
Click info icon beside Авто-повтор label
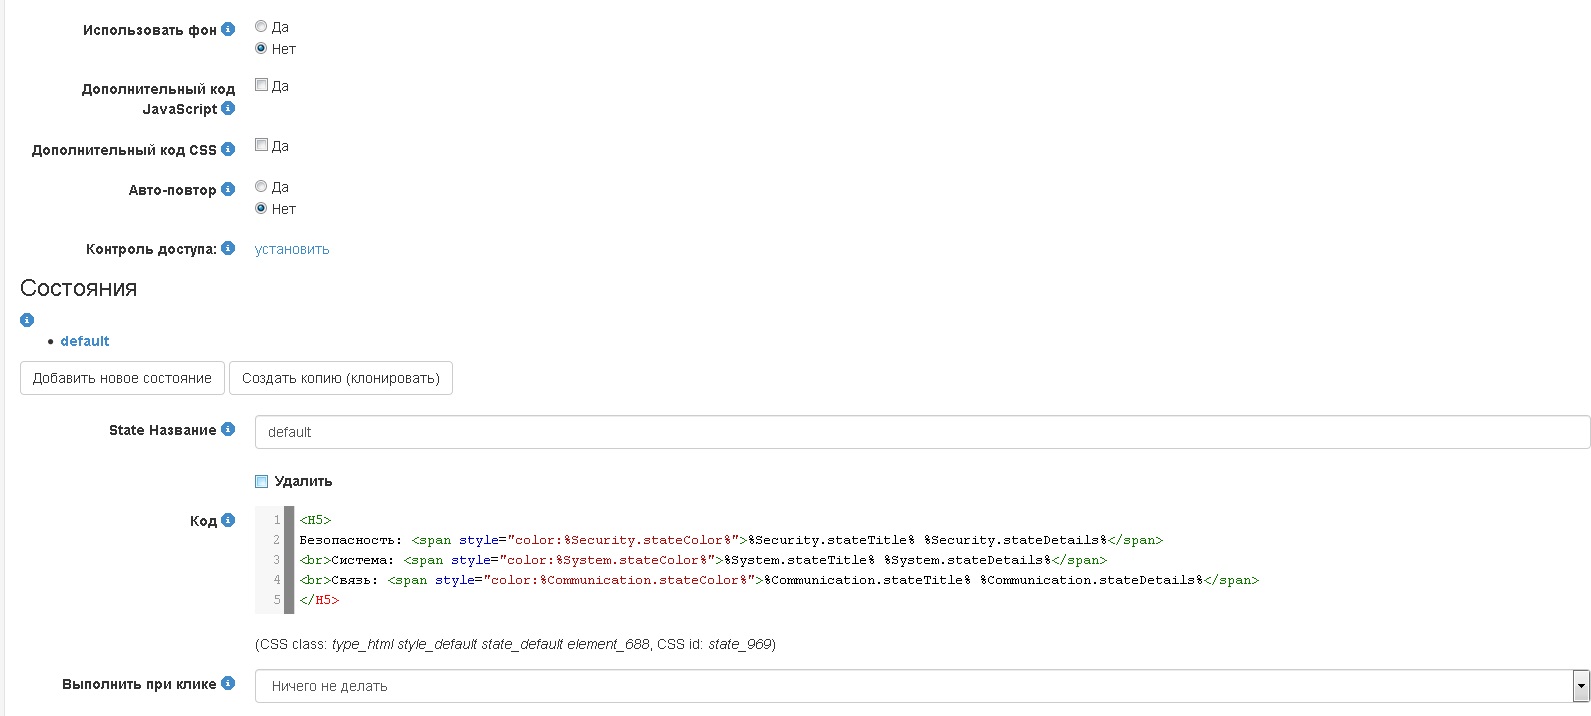[x=228, y=189]
